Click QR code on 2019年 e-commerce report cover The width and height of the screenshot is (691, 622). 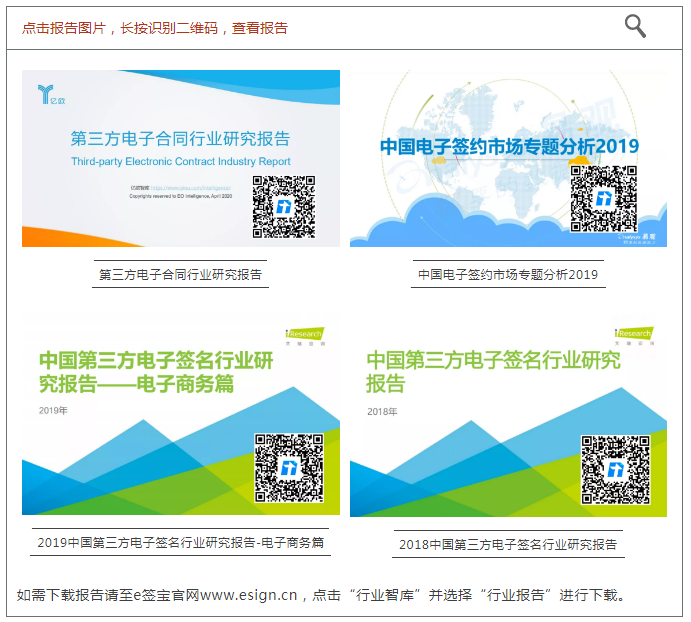[289, 467]
